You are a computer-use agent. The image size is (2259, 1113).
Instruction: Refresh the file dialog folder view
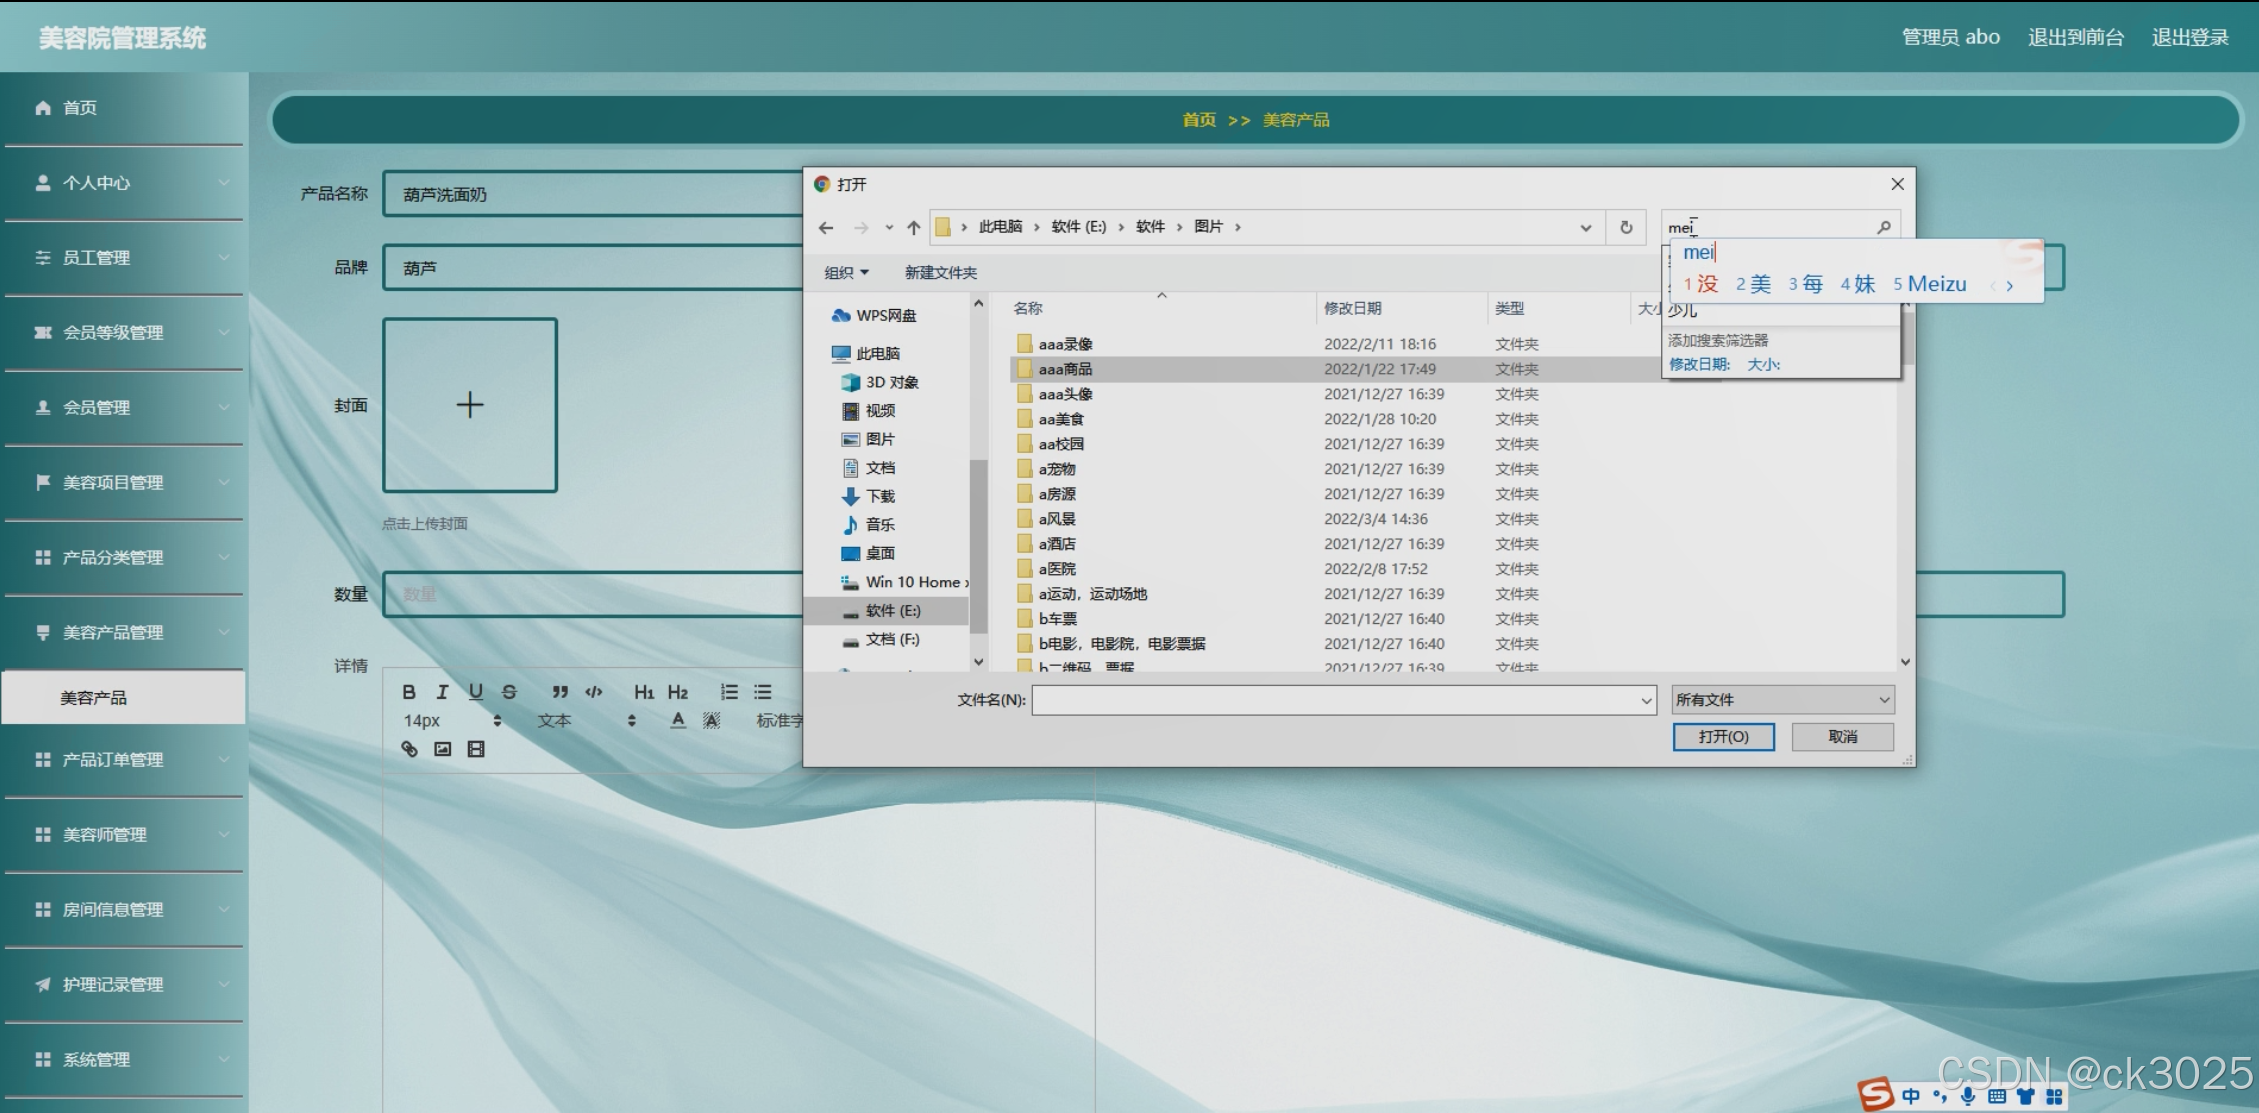click(1626, 227)
